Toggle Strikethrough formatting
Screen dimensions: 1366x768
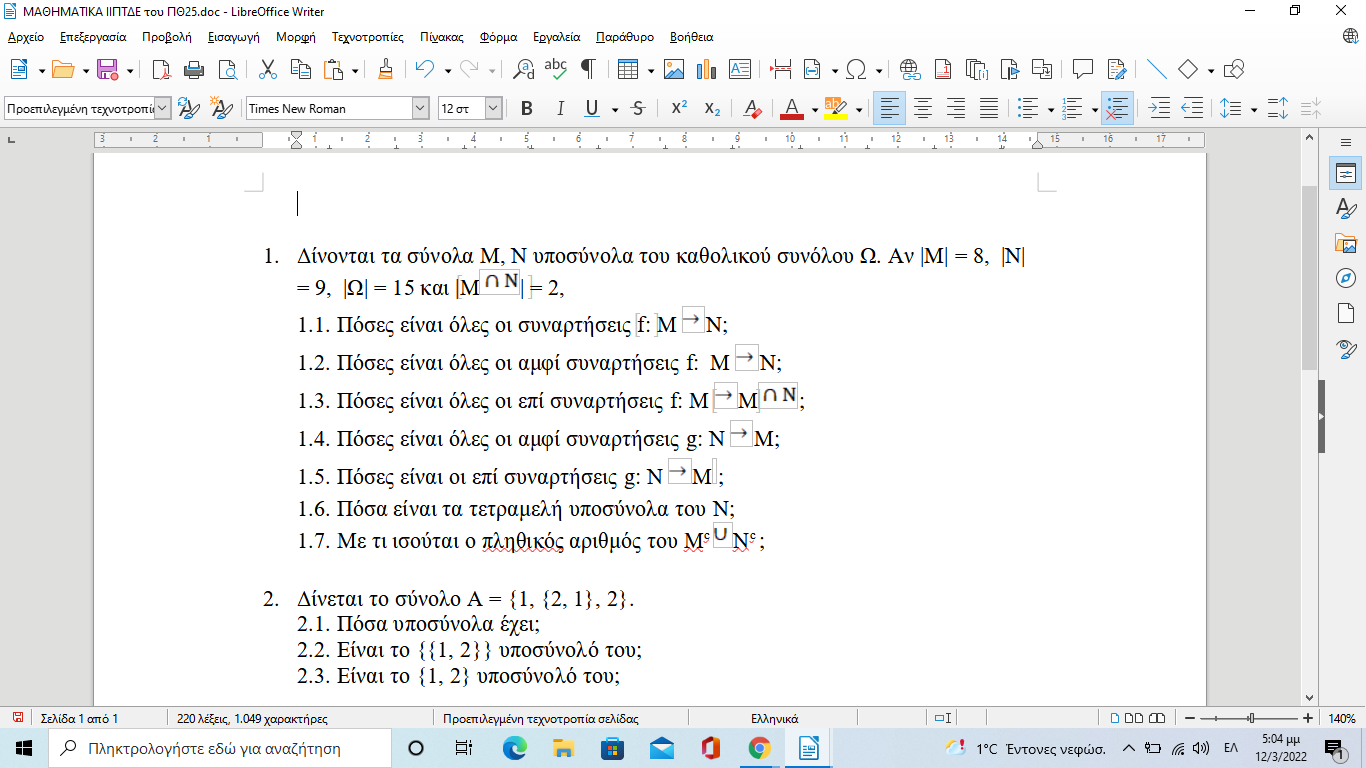coord(638,108)
